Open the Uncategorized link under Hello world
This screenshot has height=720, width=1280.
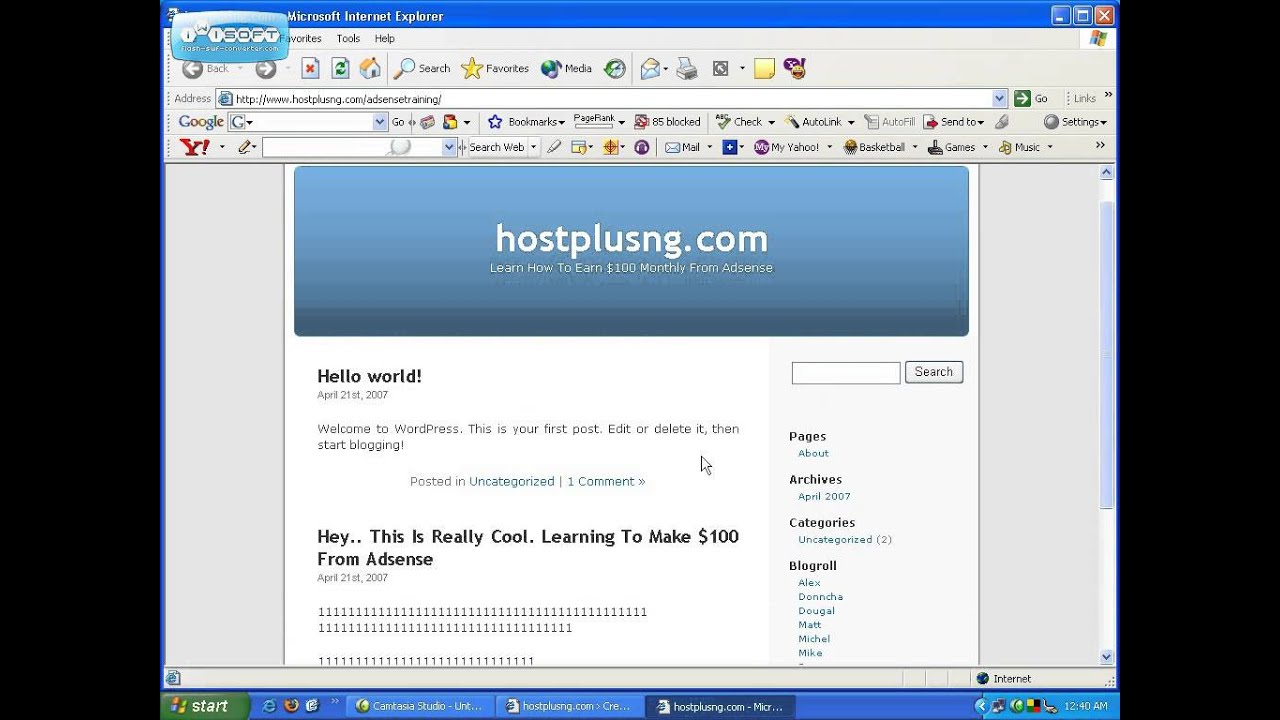pyautogui.click(x=511, y=481)
